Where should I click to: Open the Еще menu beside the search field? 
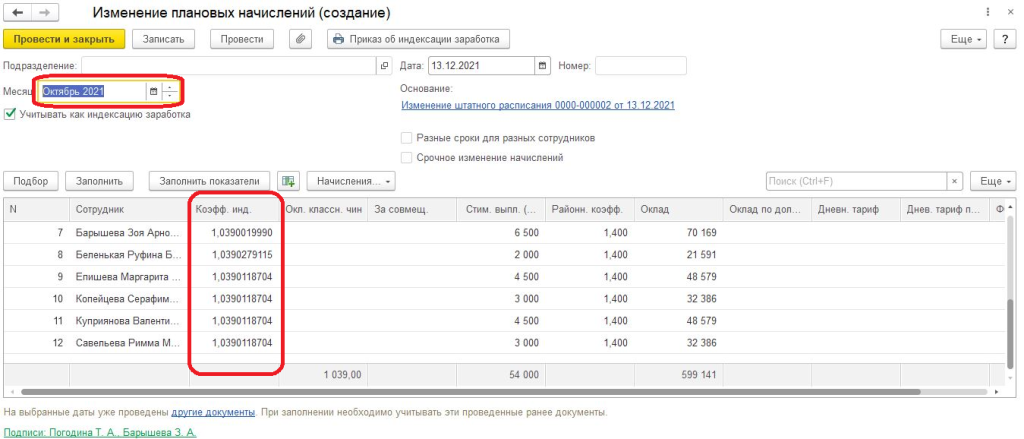click(x=994, y=182)
